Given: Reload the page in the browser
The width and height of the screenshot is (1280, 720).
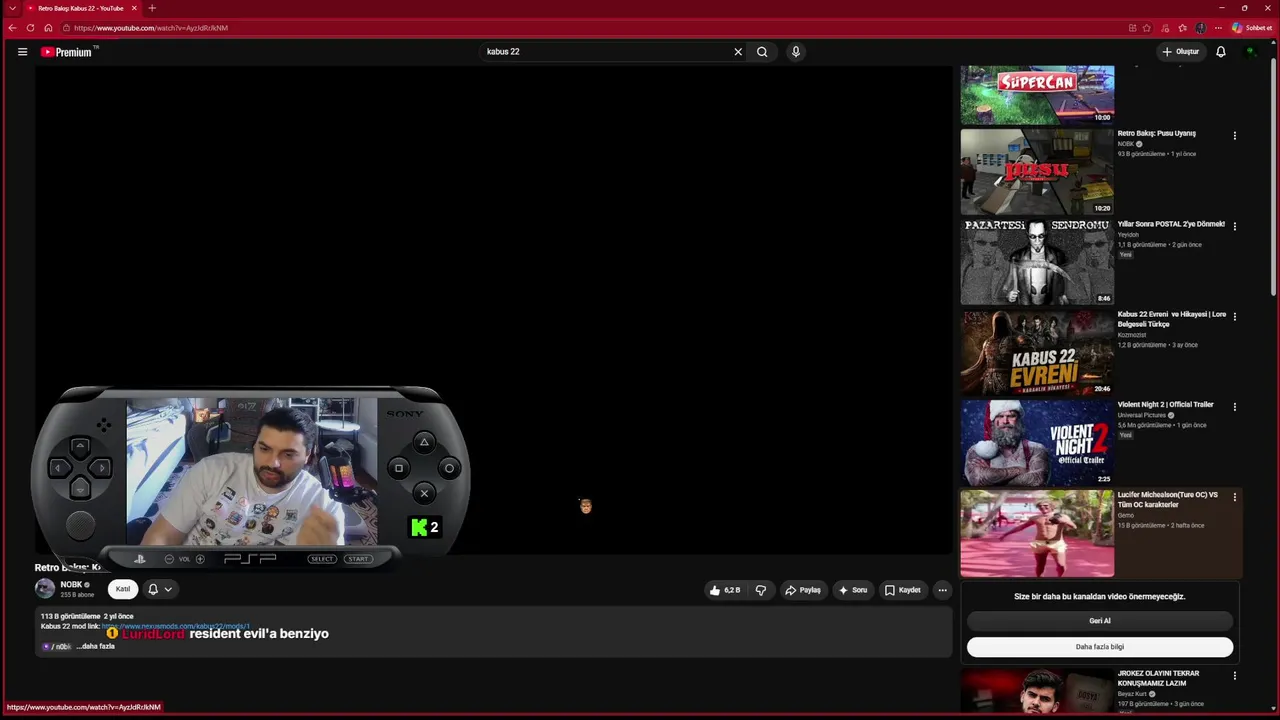Looking at the screenshot, I should click(30, 28).
